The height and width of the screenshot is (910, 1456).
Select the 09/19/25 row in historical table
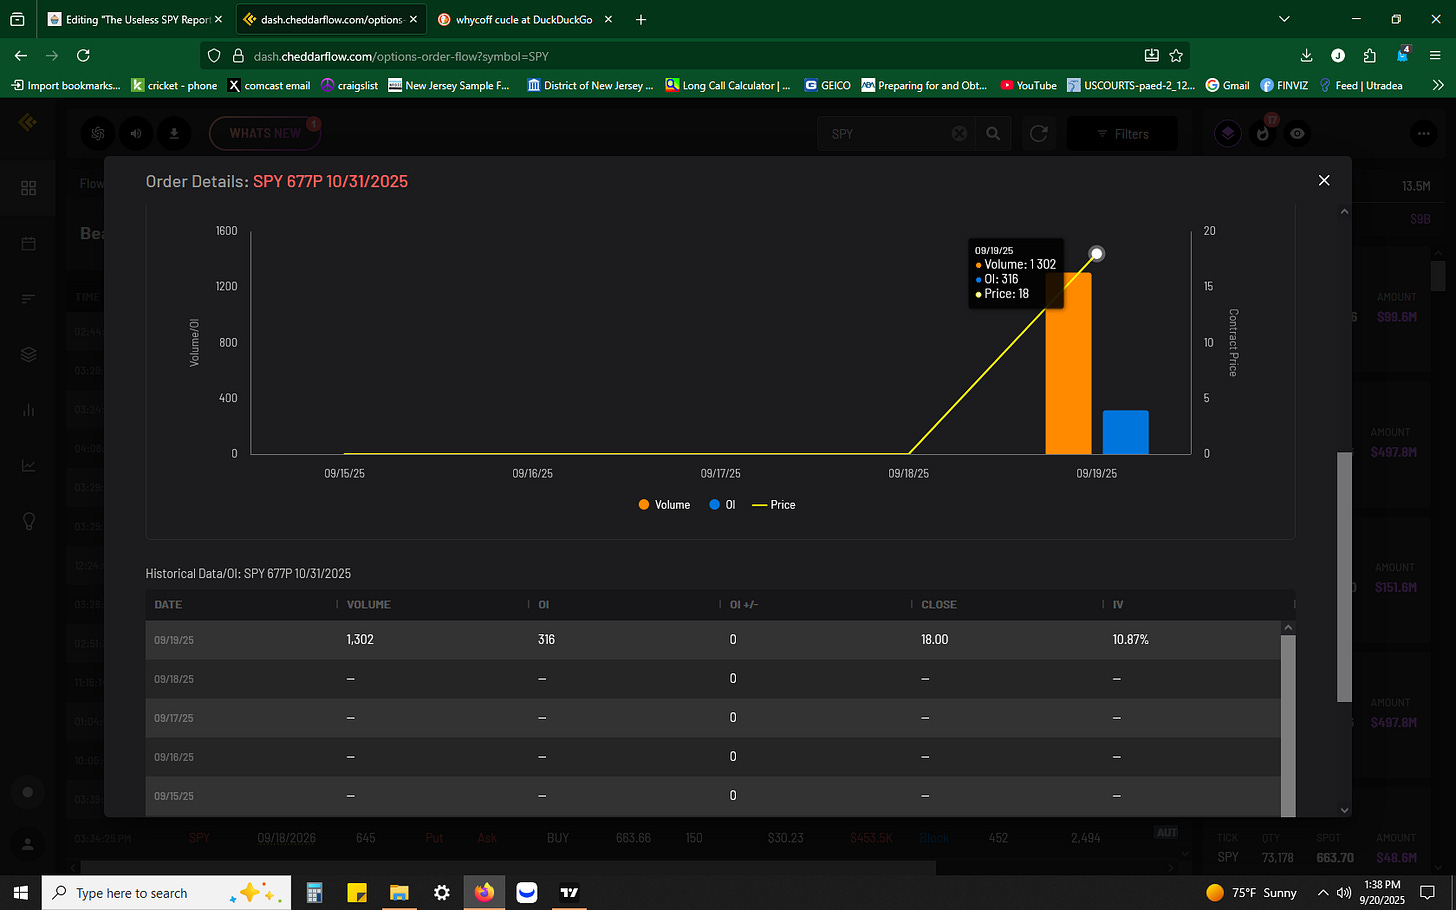713,640
